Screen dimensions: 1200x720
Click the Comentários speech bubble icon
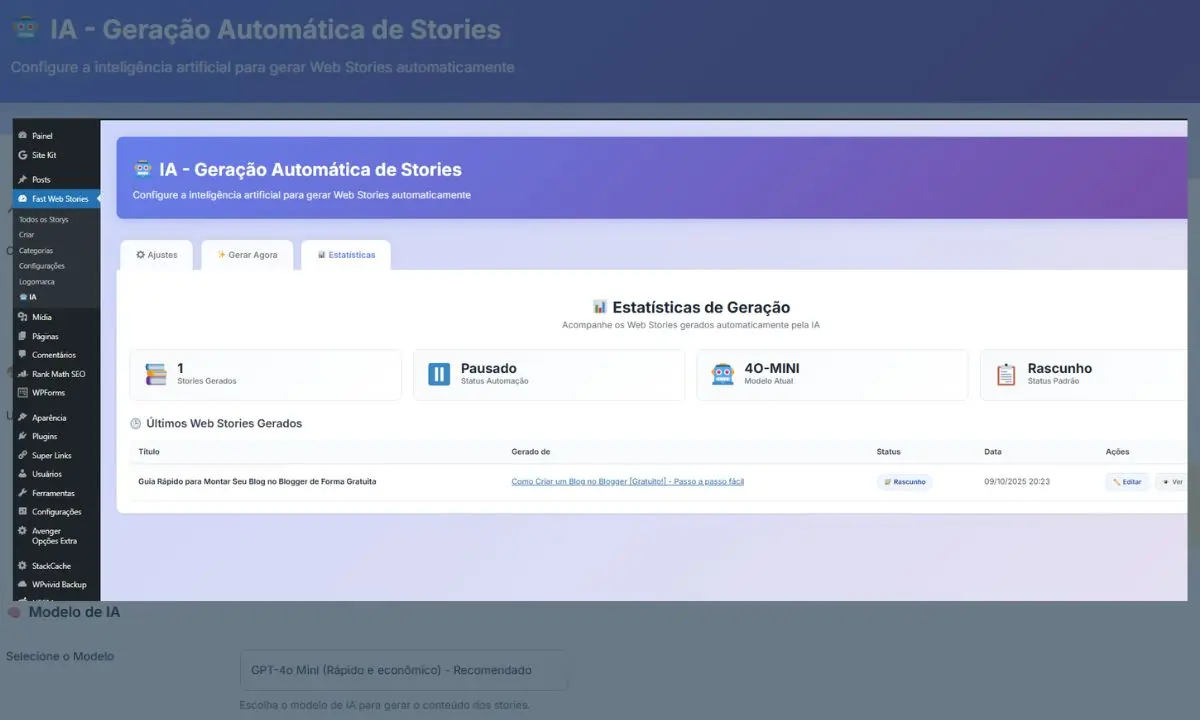23,355
